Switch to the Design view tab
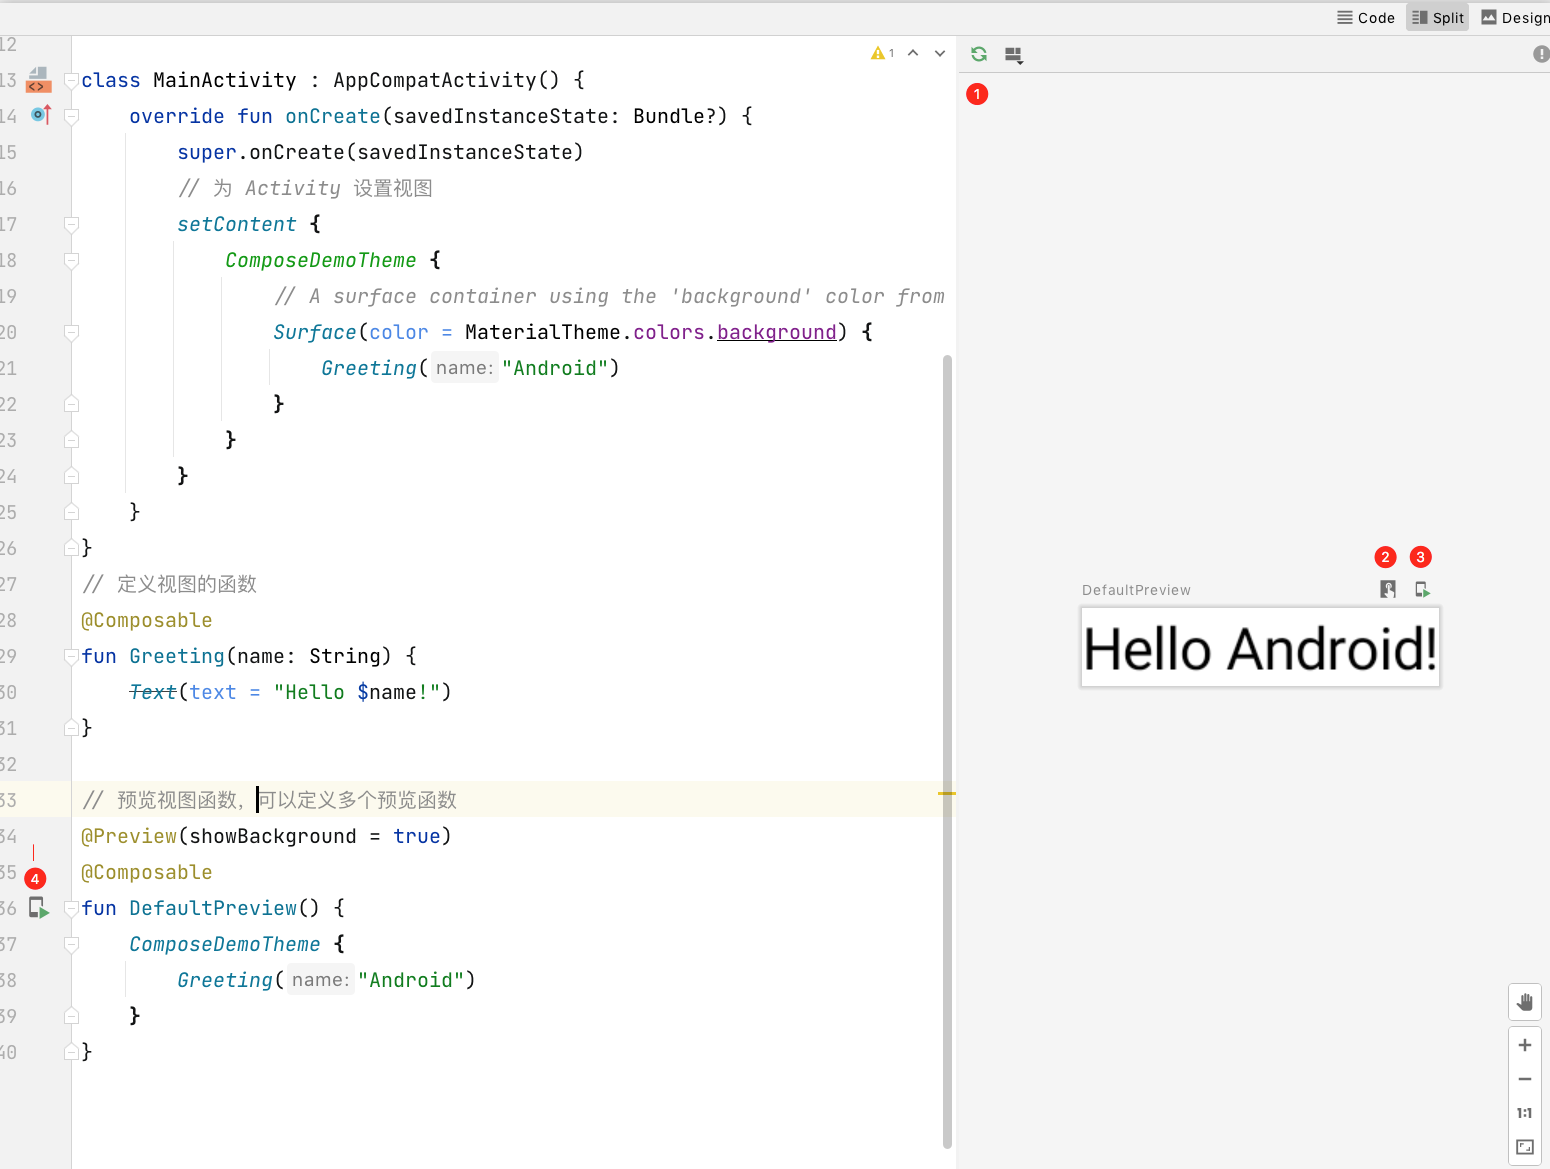The height and width of the screenshot is (1169, 1550). pos(1514,17)
